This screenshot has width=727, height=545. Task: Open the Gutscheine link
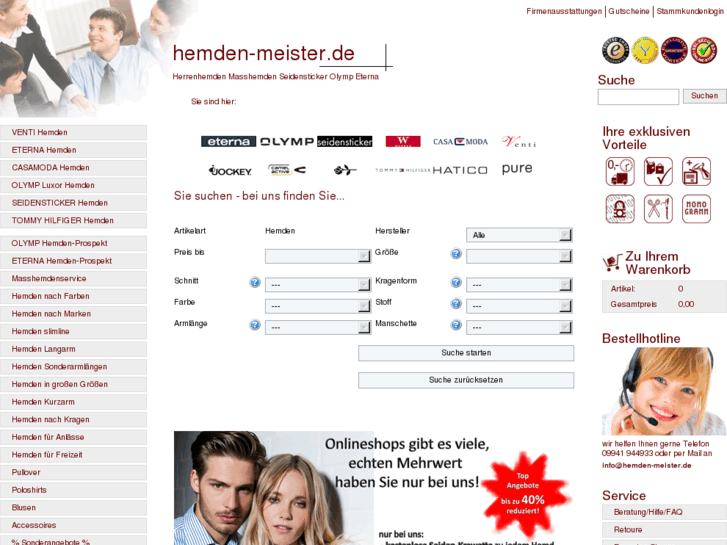629,11
